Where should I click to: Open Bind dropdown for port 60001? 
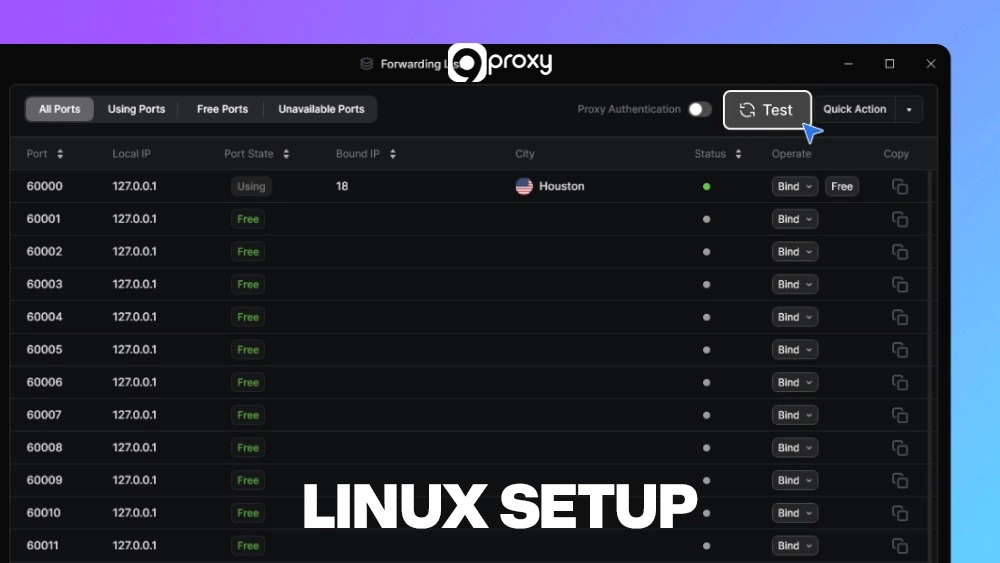pyautogui.click(x=795, y=219)
